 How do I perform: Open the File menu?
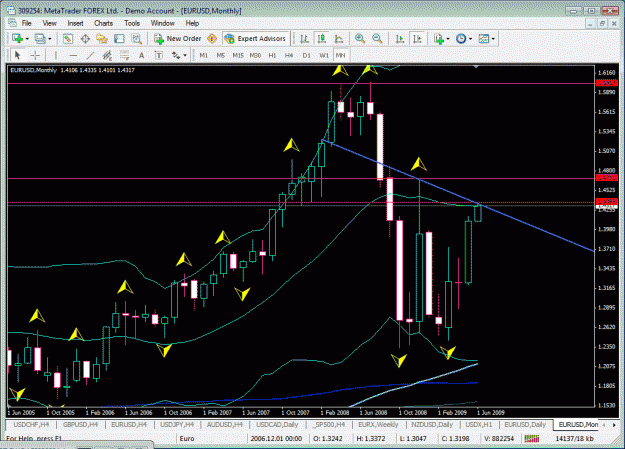click(26, 23)
